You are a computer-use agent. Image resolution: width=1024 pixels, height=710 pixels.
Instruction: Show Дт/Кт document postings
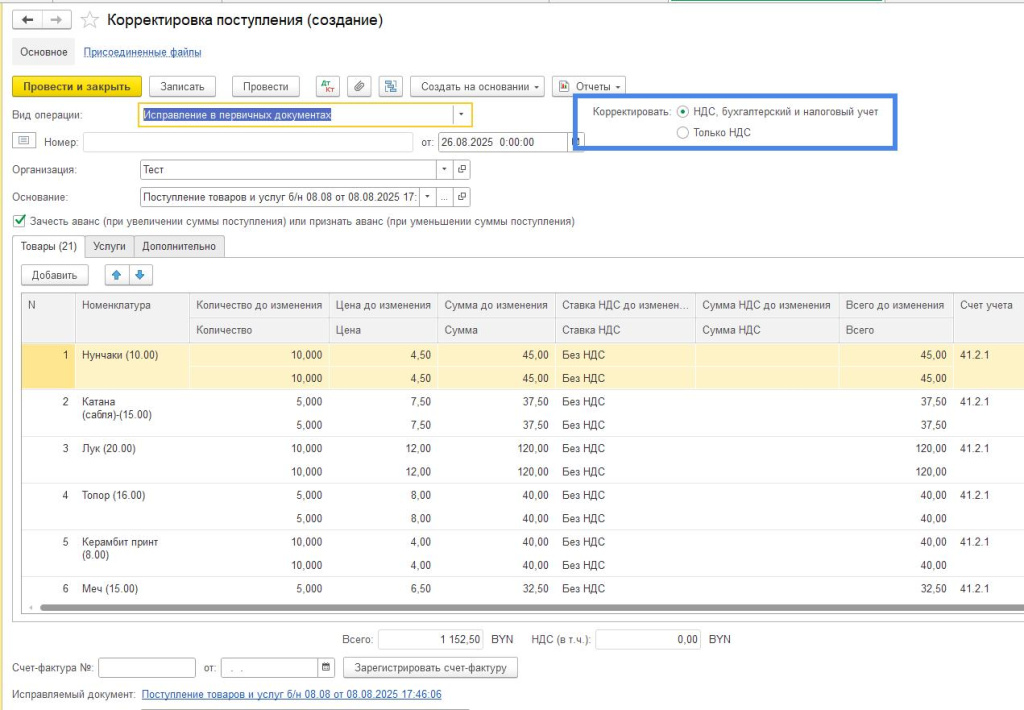pyautogui.click(x=328, y=86)
